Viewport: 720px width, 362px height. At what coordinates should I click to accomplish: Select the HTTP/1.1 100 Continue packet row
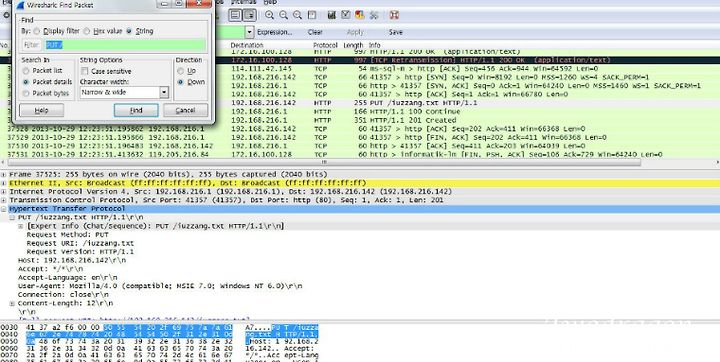click(x=360, y=112)
